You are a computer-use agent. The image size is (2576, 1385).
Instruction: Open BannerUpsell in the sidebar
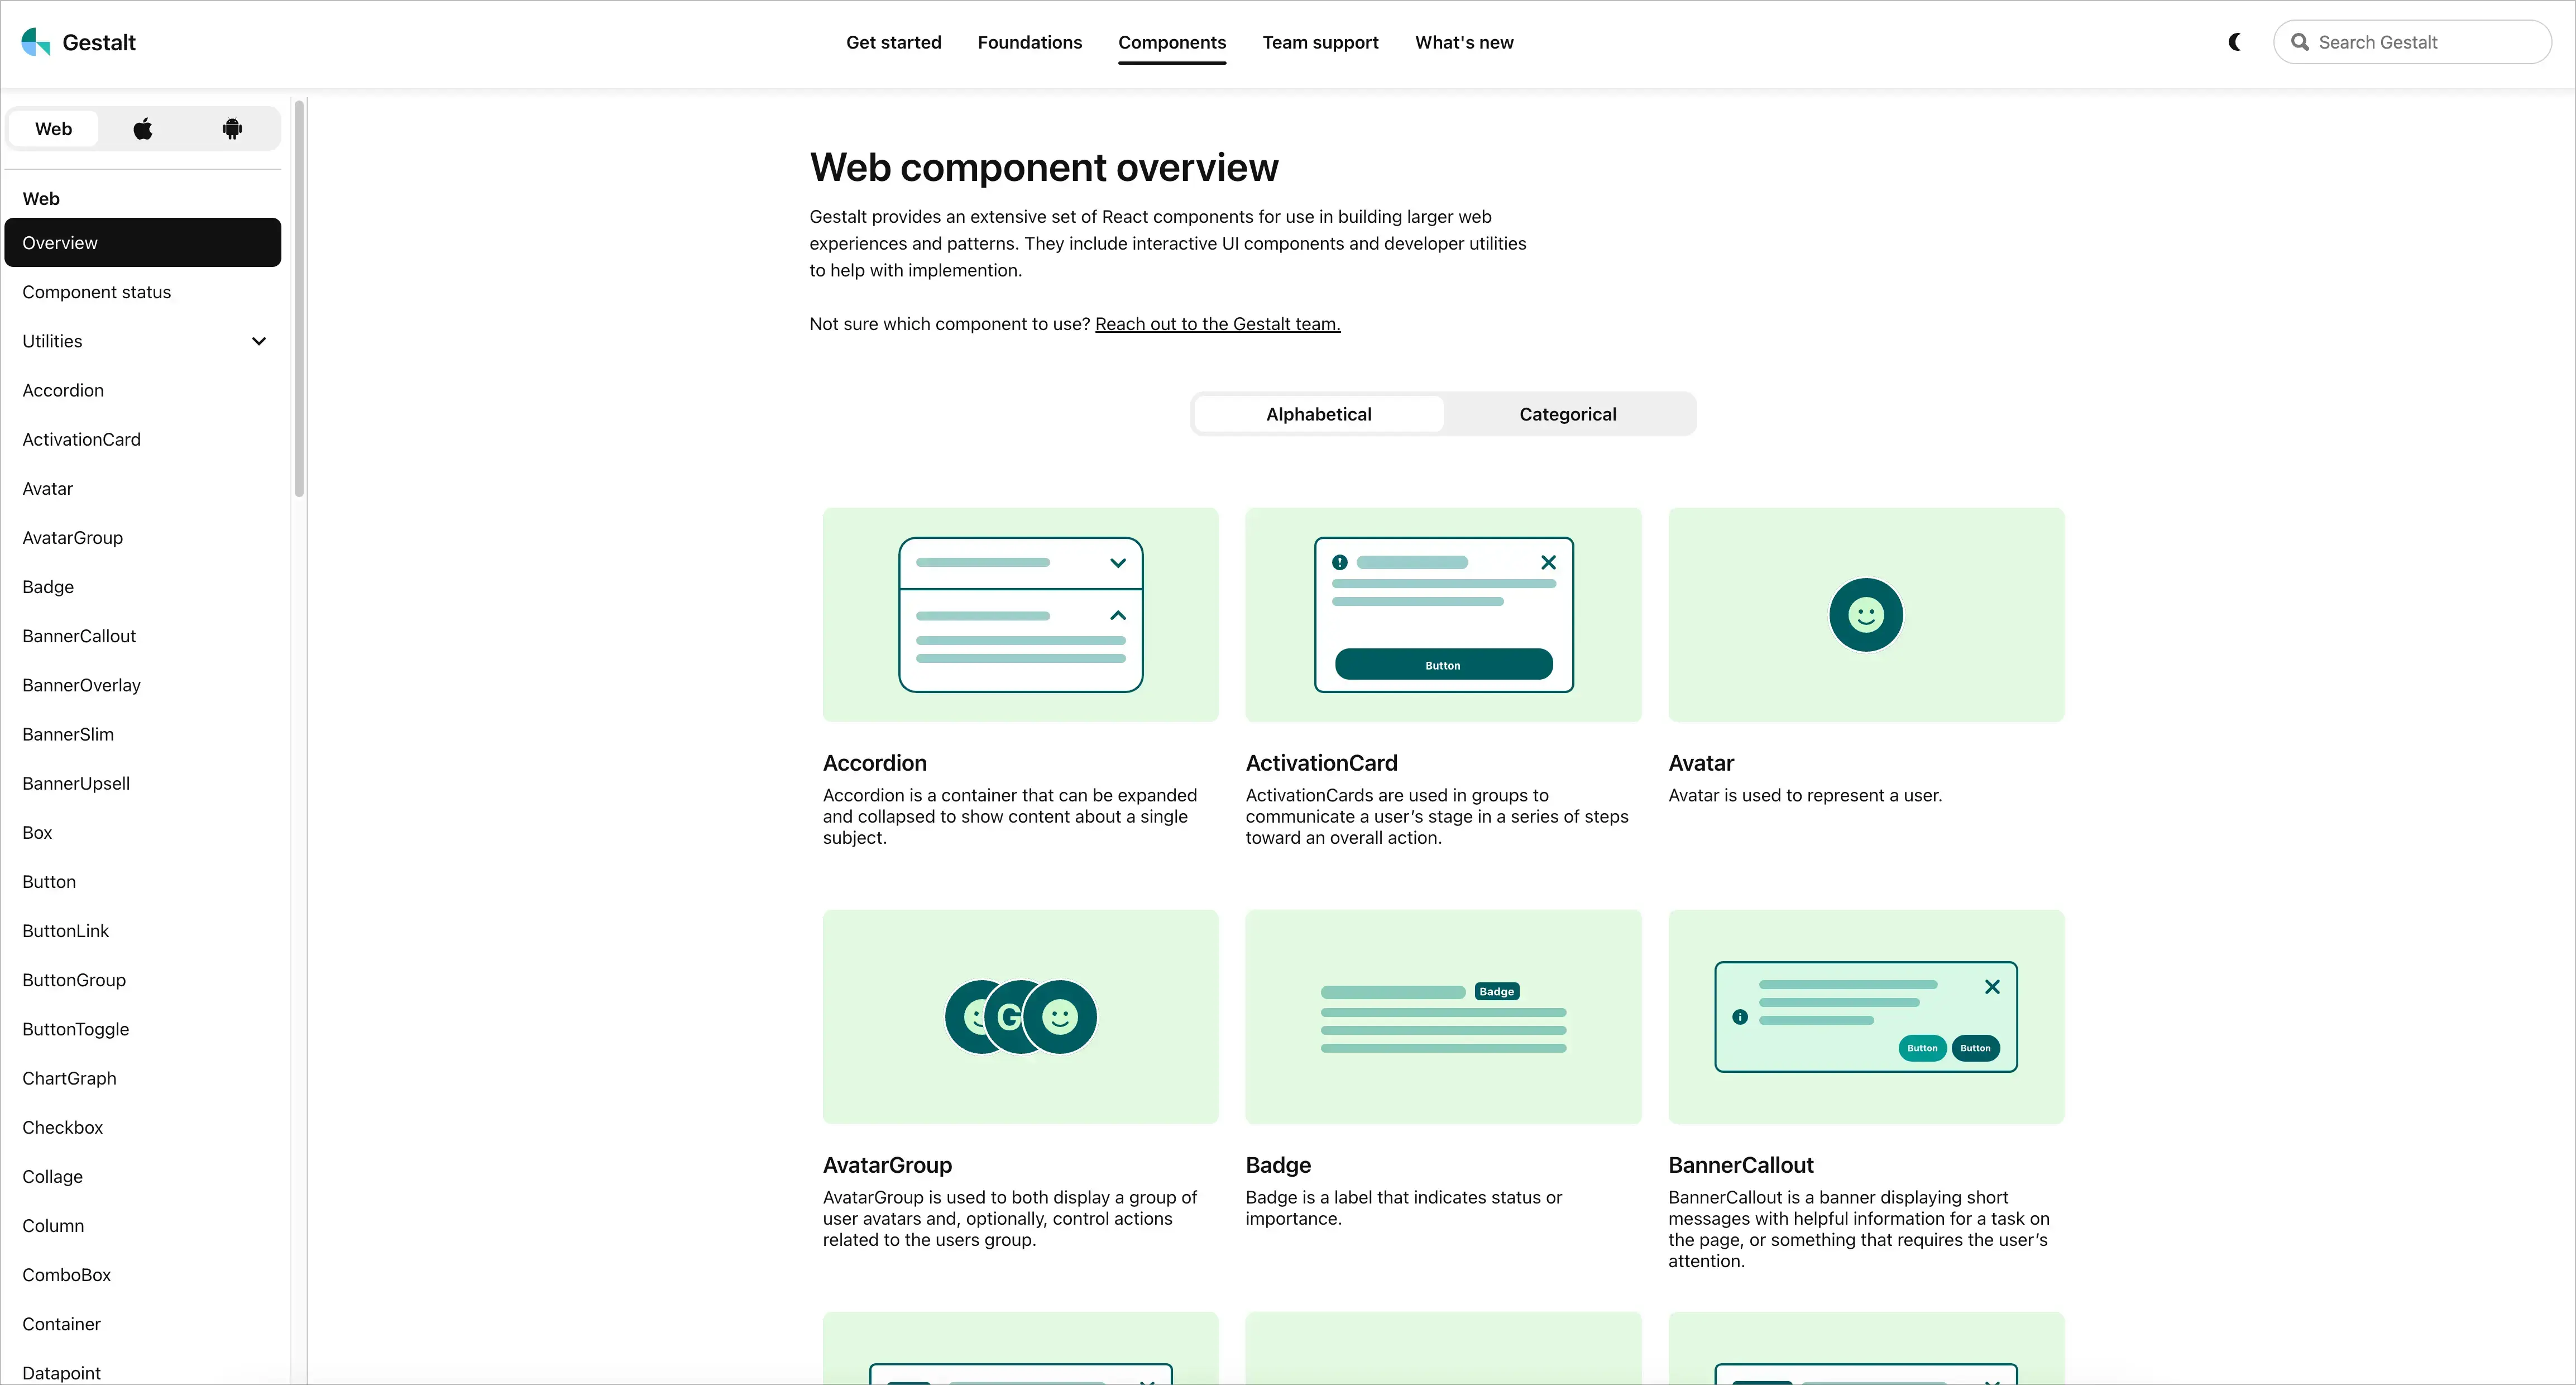143,783
